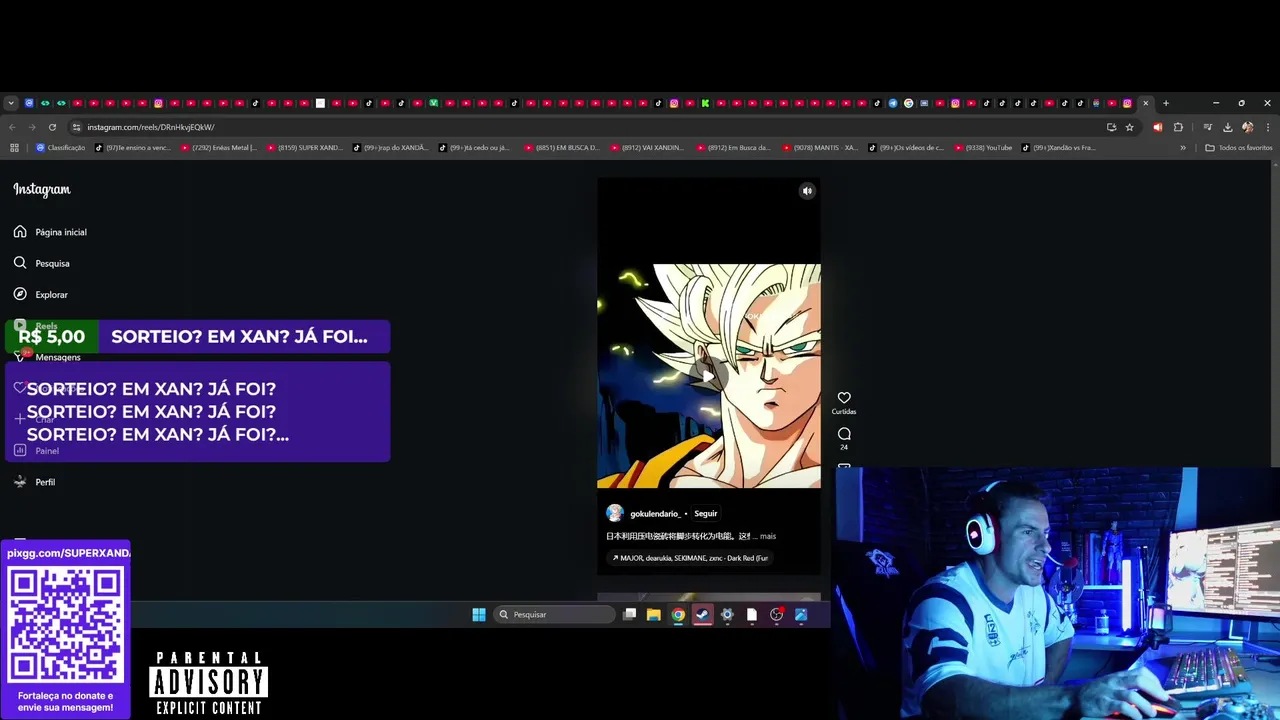Open the 'MANTIS - XA...' bookmark

pos(819,148)
